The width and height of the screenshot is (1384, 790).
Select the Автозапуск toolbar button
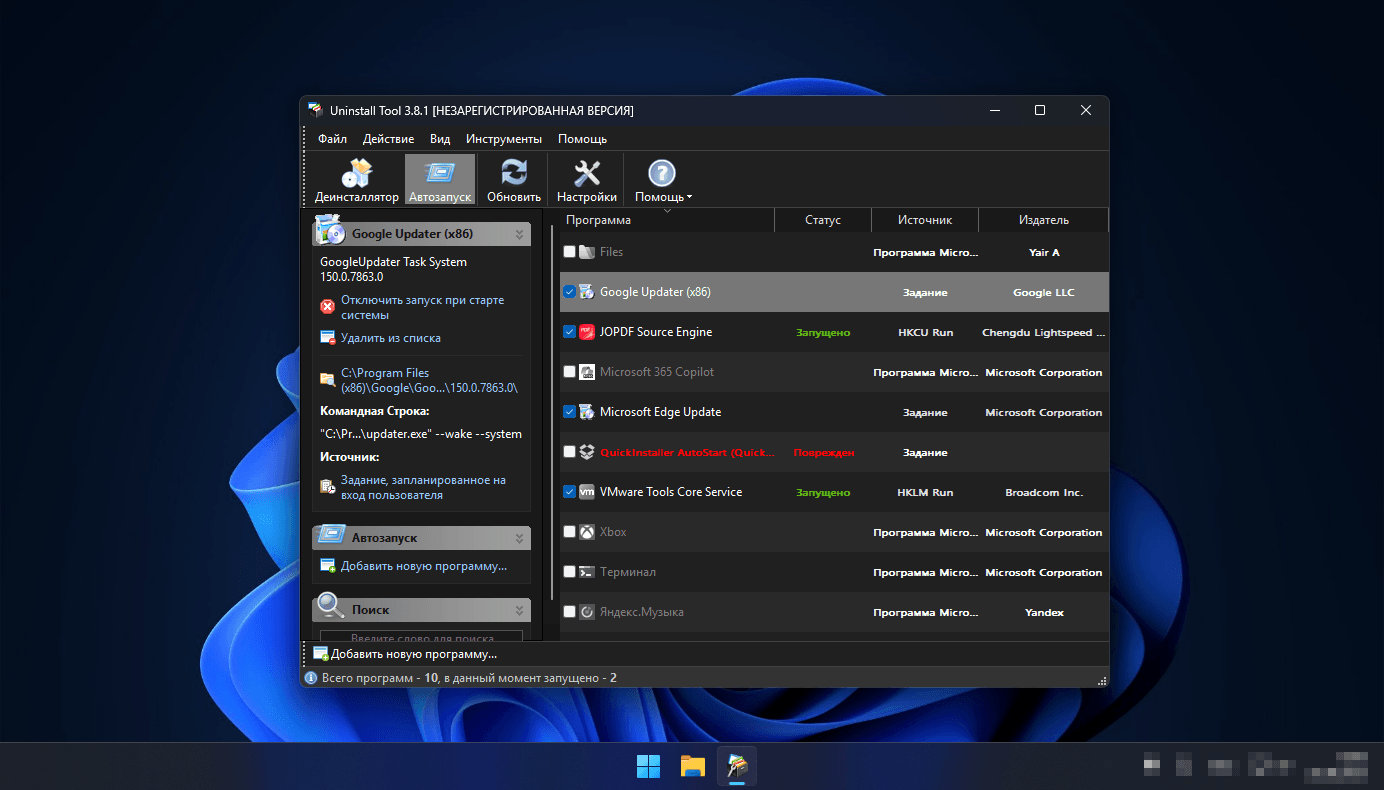[x=440, y=181]
